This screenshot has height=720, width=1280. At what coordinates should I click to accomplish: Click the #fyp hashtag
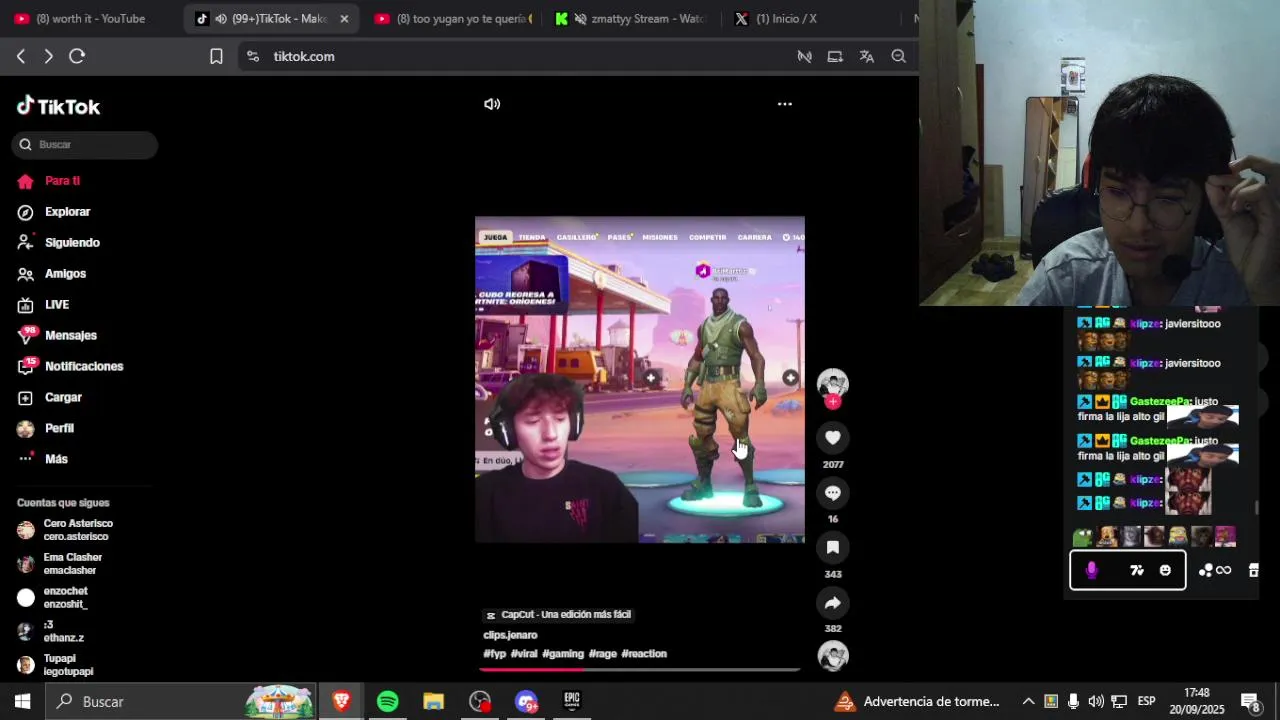coord(495,654)
